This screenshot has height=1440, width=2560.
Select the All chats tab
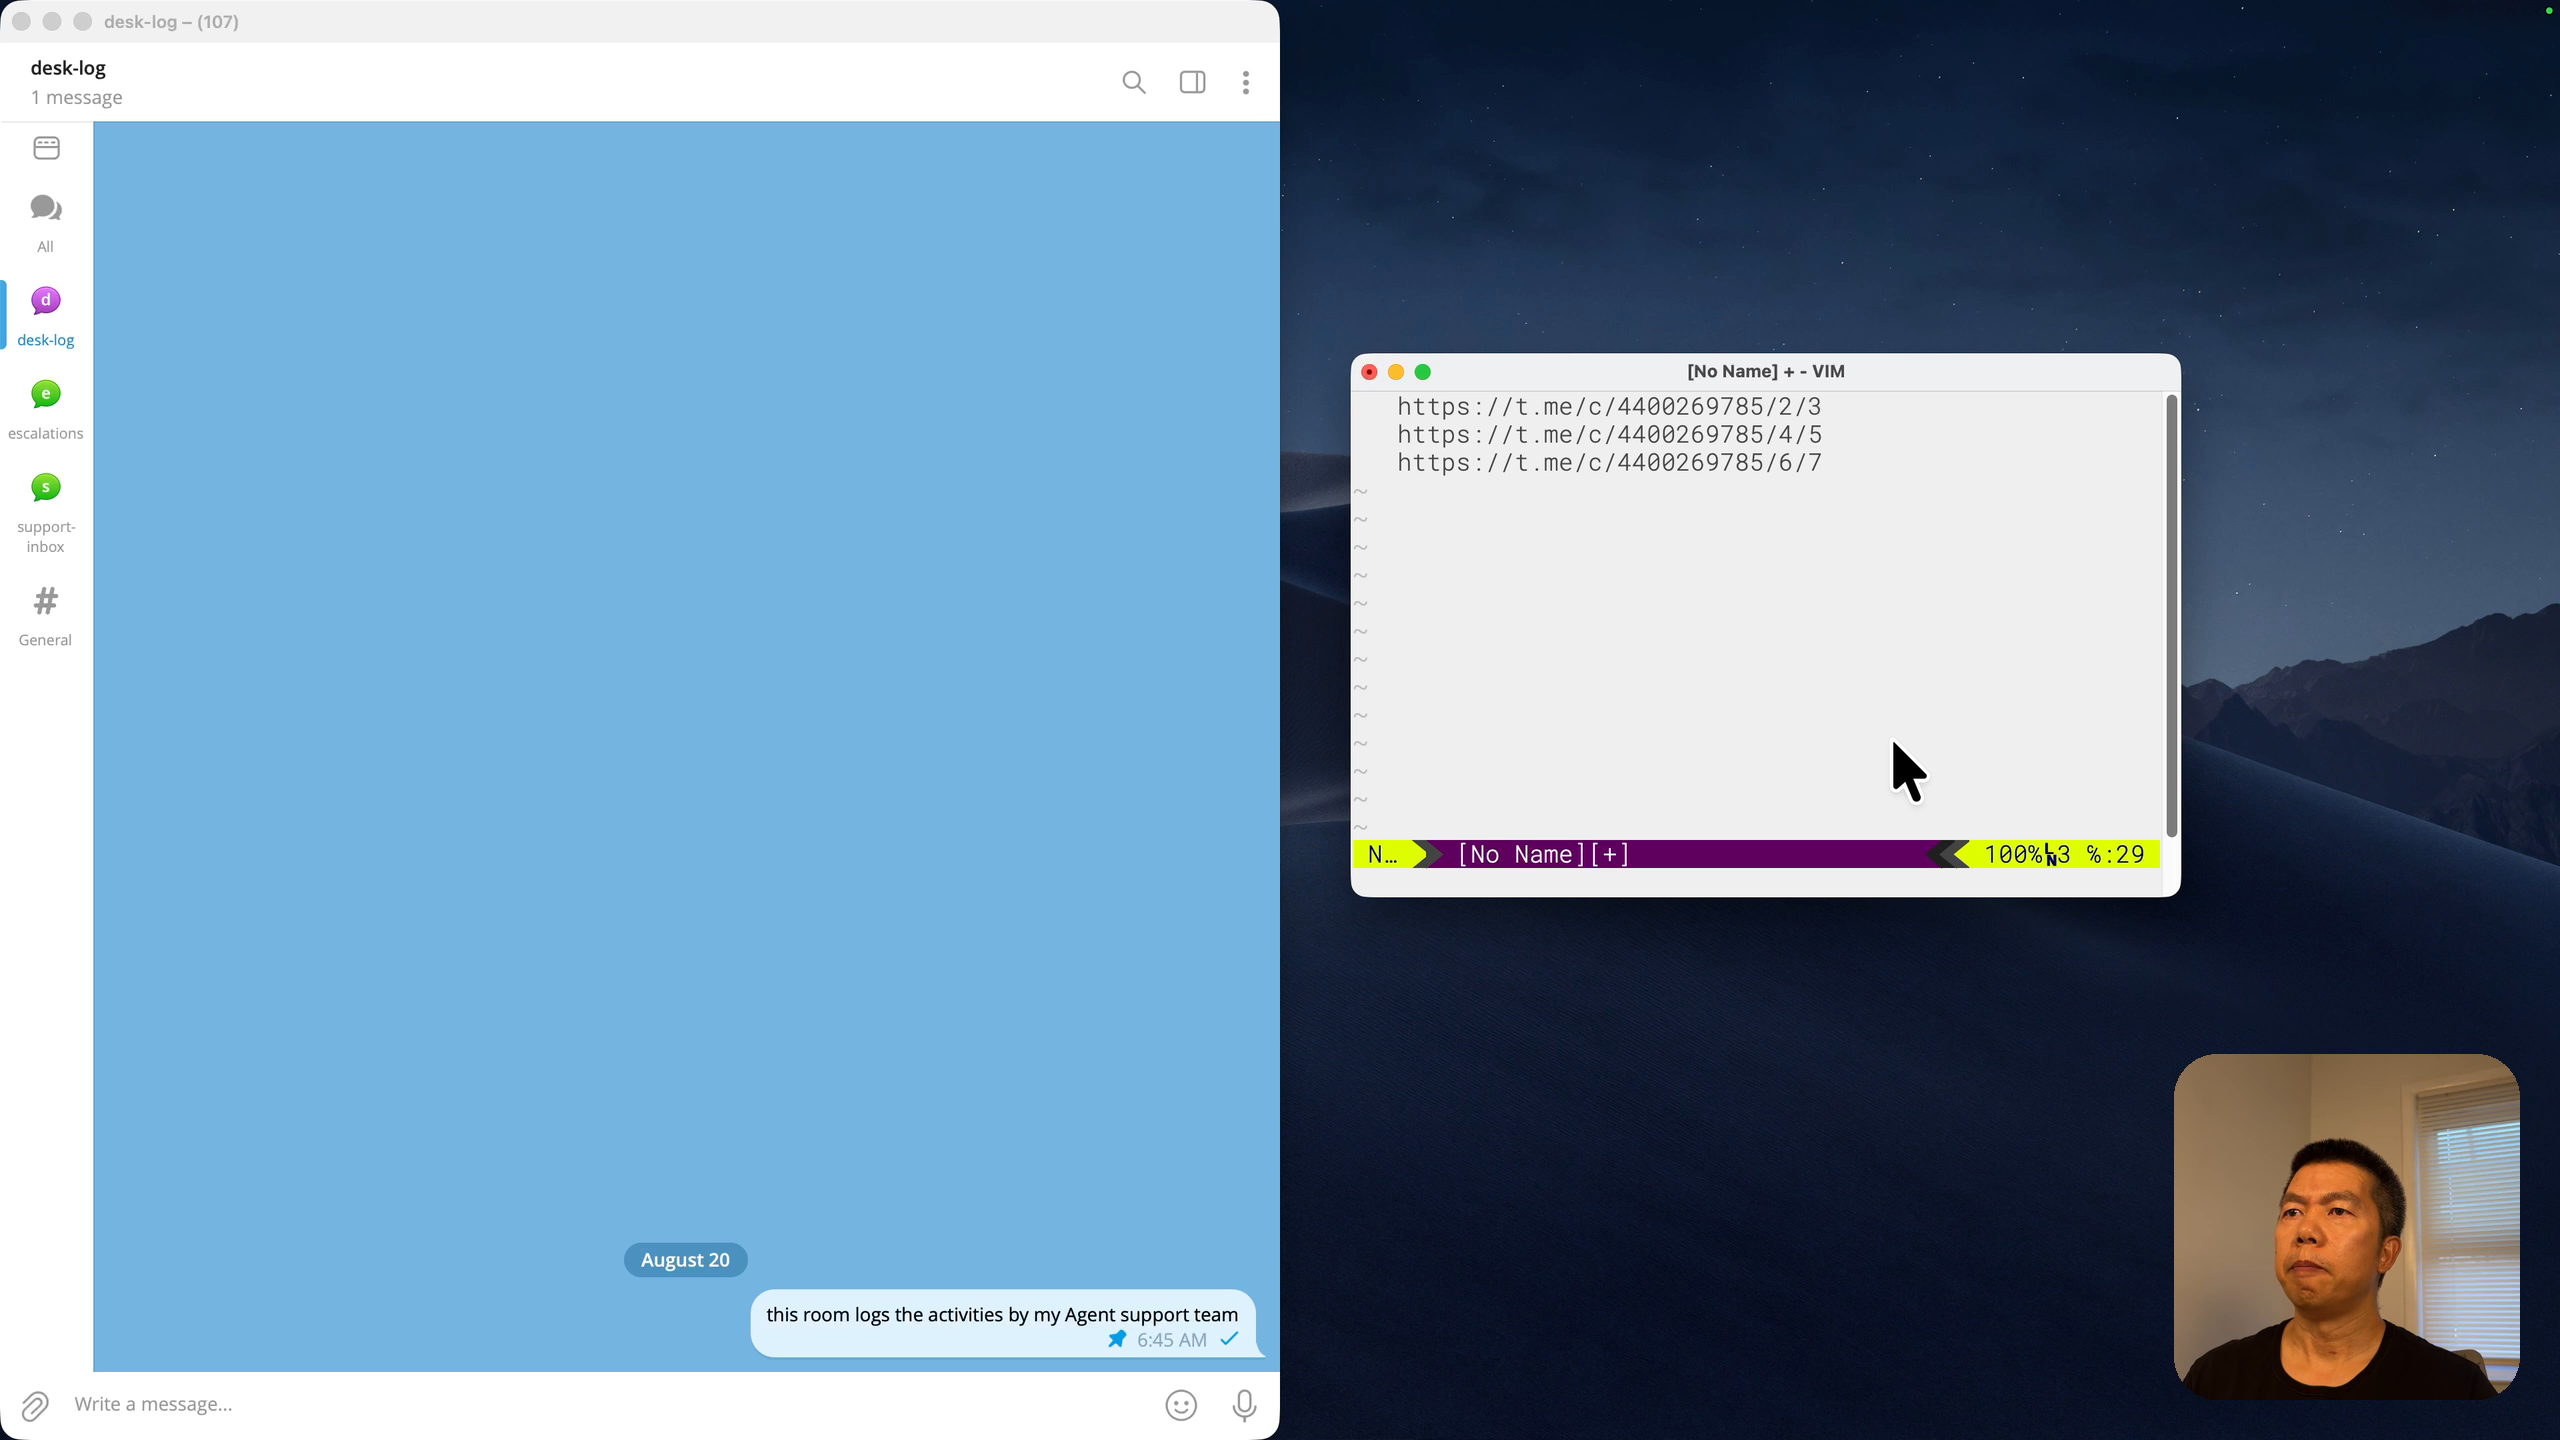(46, 223)
